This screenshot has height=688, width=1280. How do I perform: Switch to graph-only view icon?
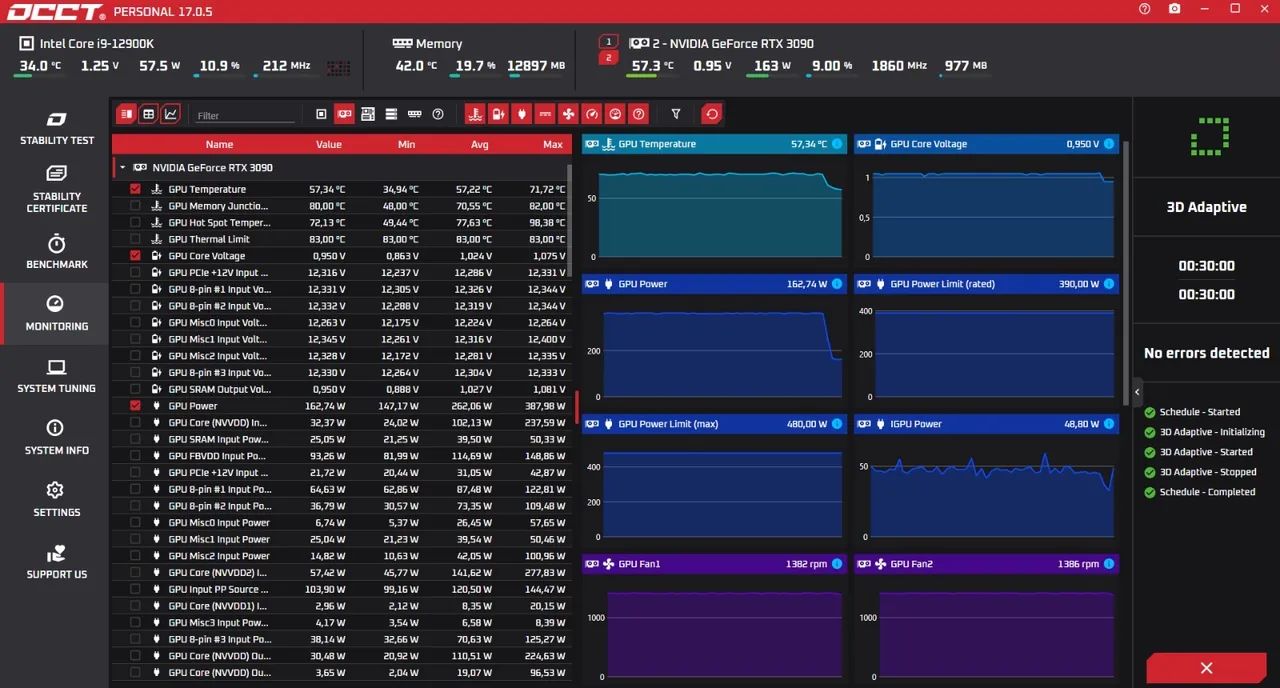[x=171, y=114]
